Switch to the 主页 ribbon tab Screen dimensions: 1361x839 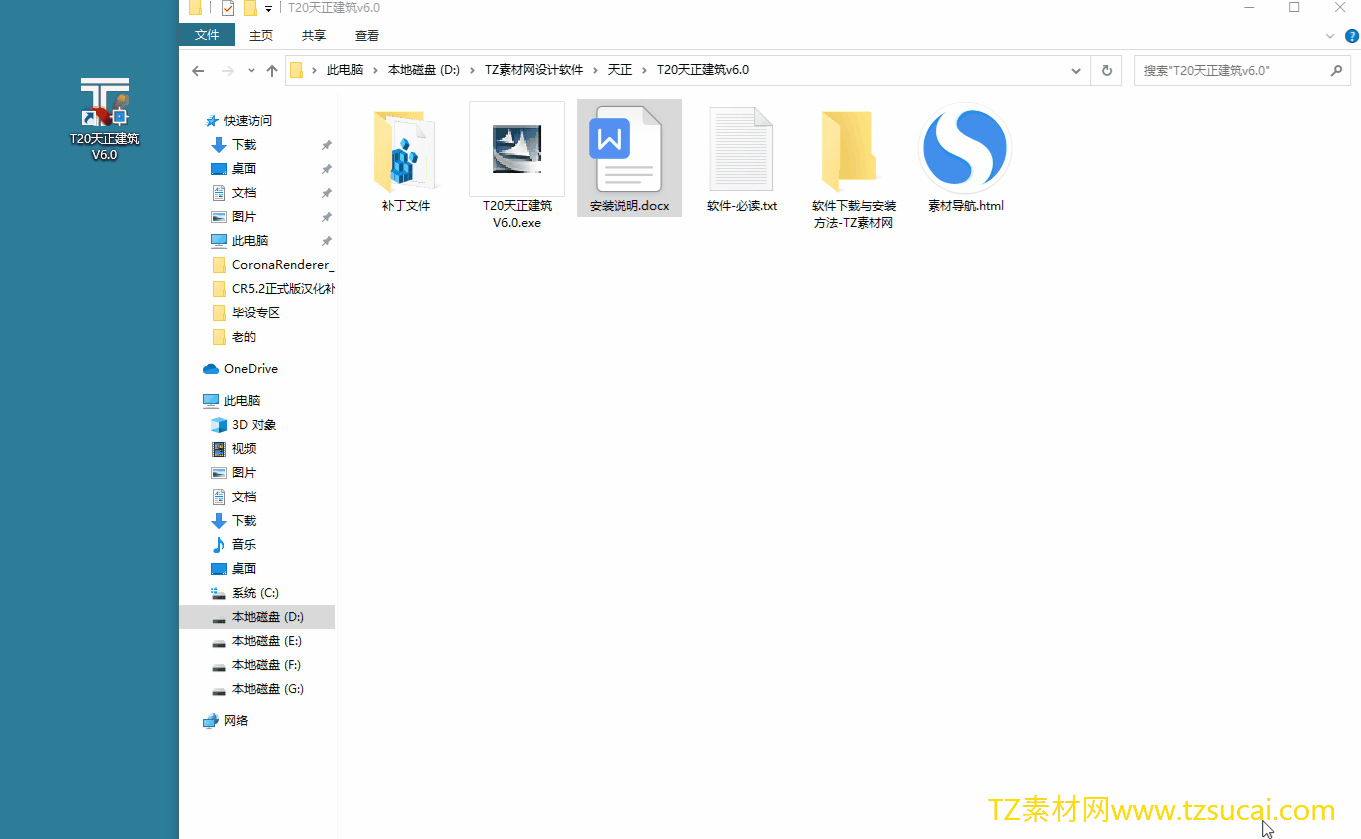pyautogui.click(x=261, y=35)
